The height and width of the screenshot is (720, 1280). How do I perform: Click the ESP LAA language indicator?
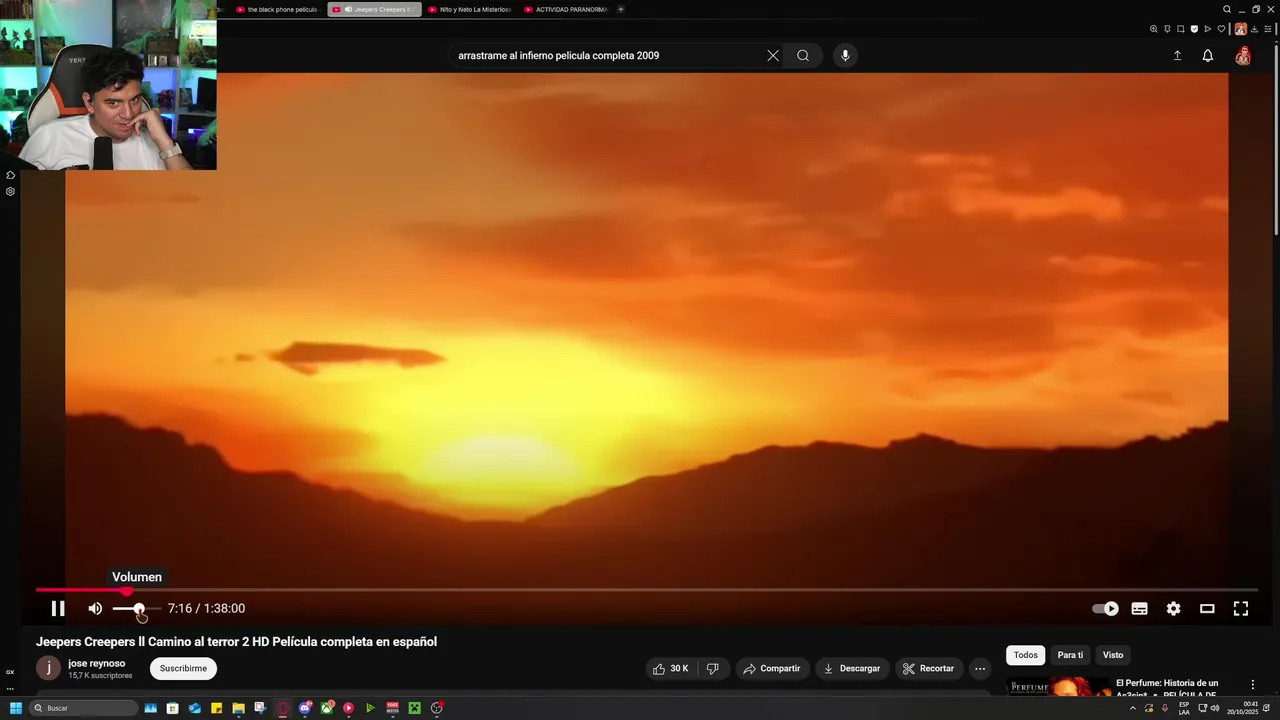1184,708
